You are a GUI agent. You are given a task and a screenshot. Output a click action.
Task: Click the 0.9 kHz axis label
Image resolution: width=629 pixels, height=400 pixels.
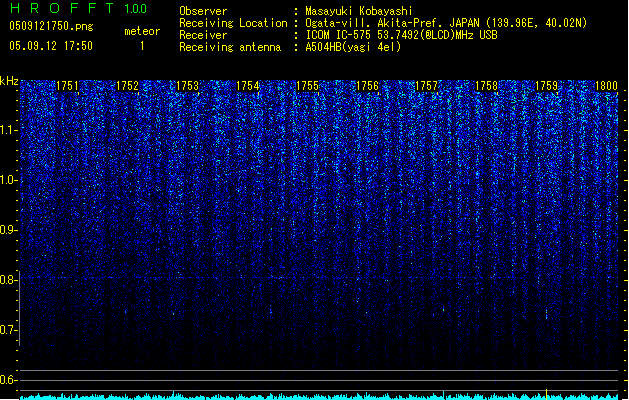point(8,230)
